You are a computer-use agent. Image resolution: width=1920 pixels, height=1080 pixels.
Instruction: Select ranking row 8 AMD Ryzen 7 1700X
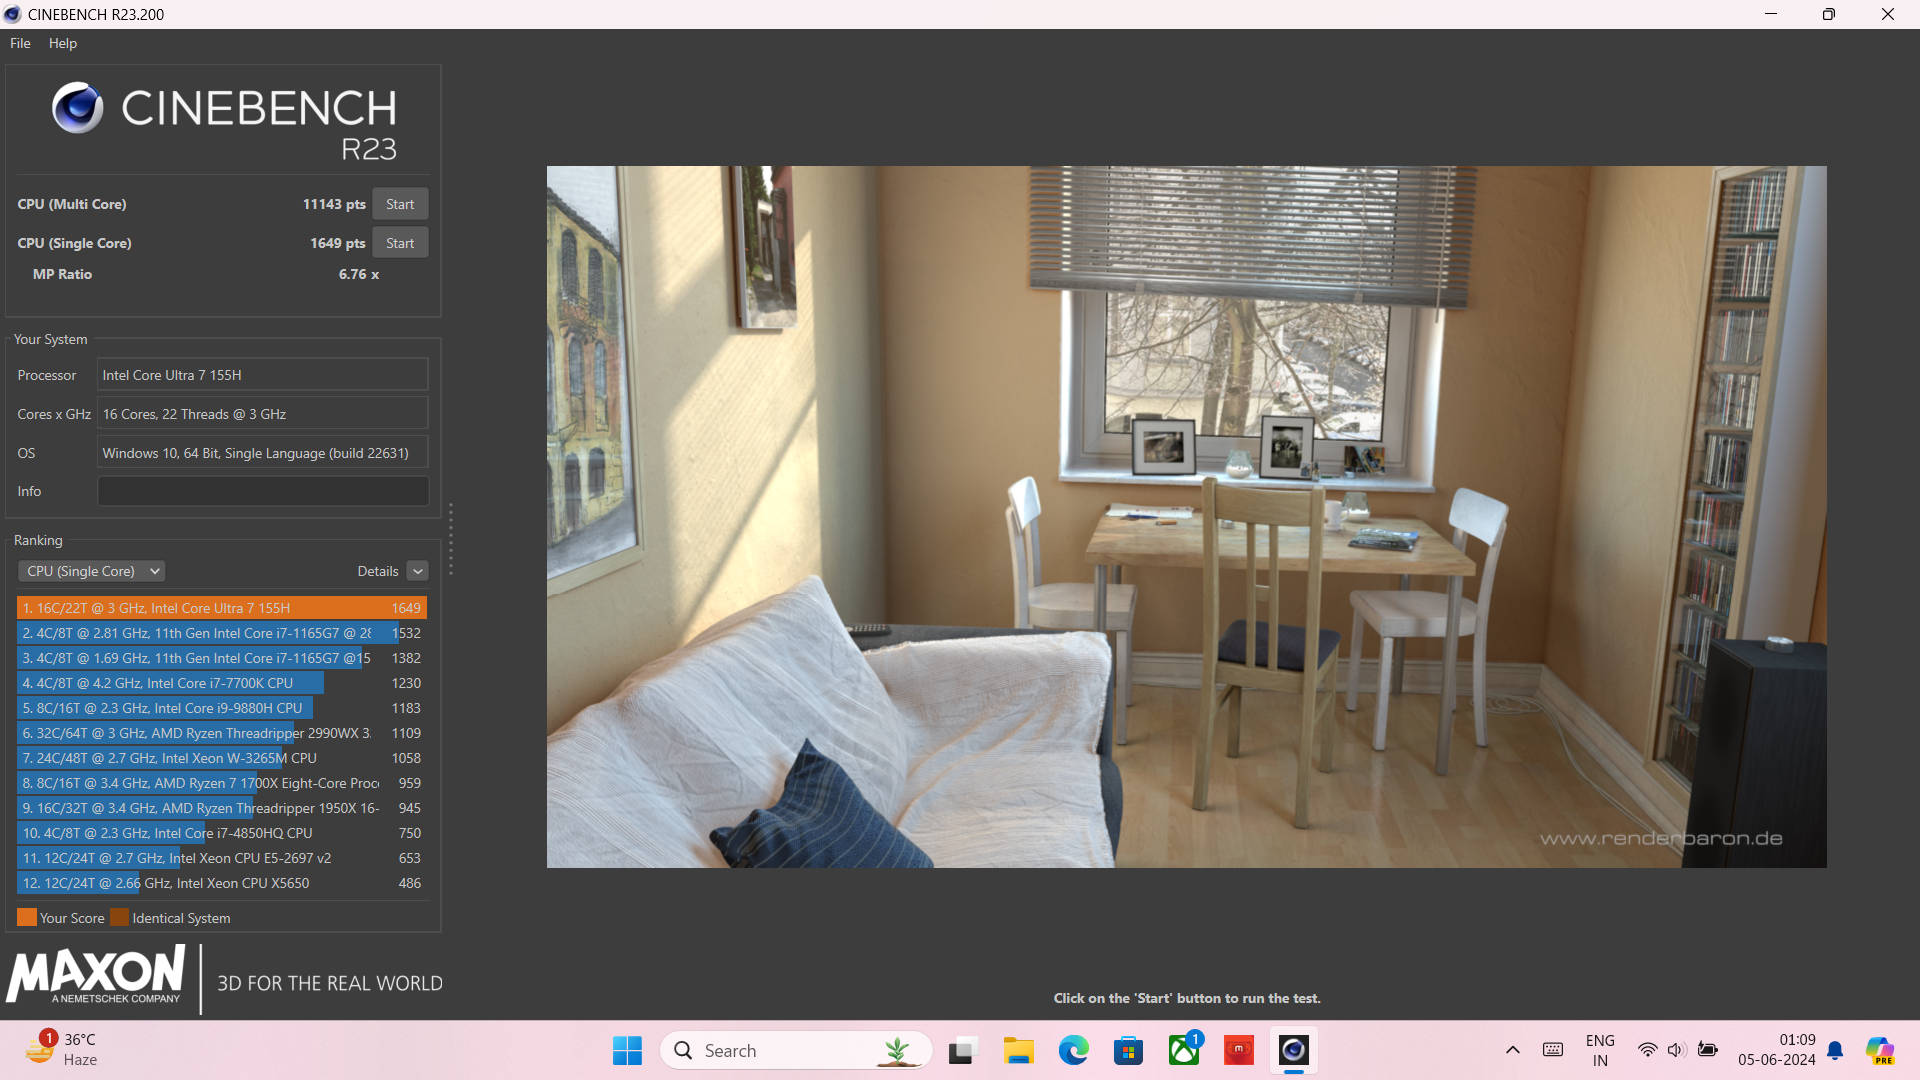point(222,783)
